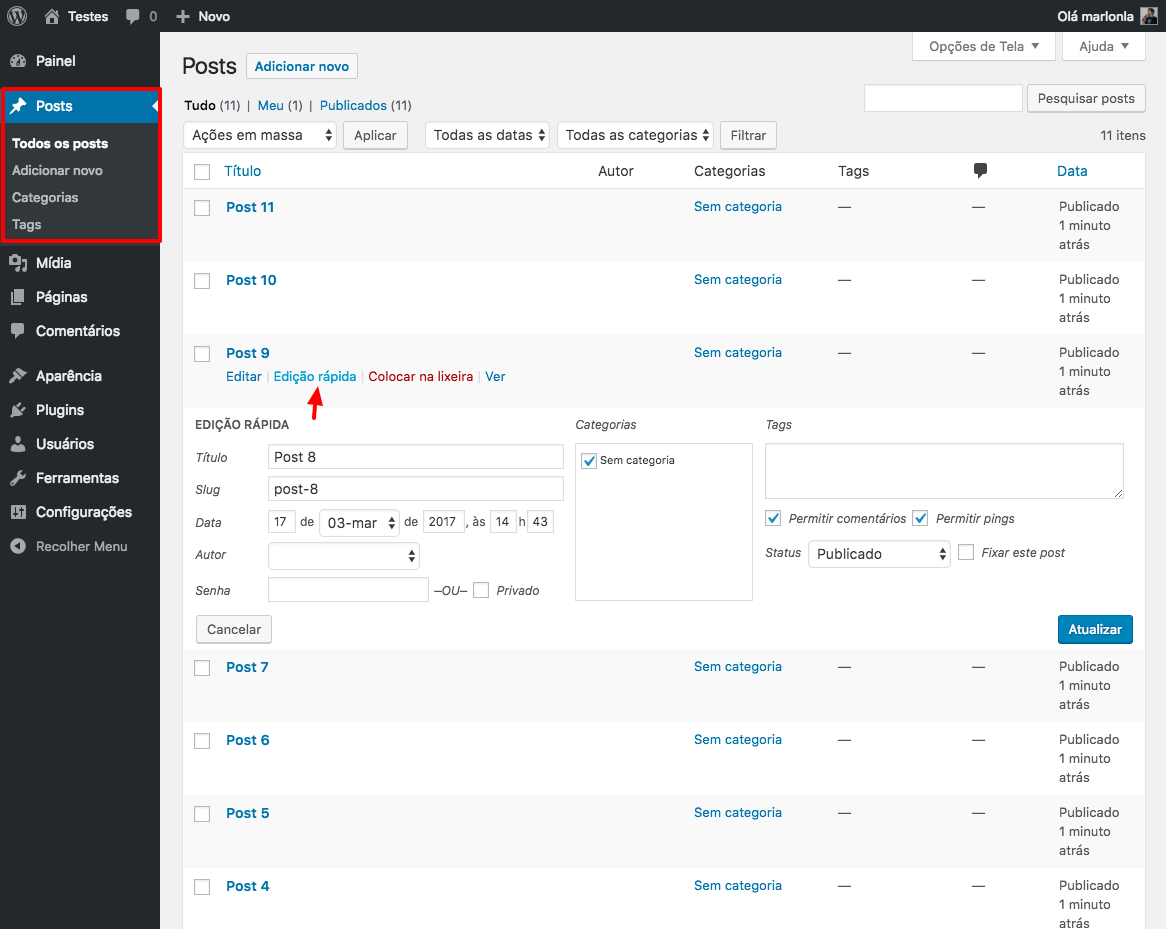Click the Recolher Menu collapse arrow icon

(19, 546)
